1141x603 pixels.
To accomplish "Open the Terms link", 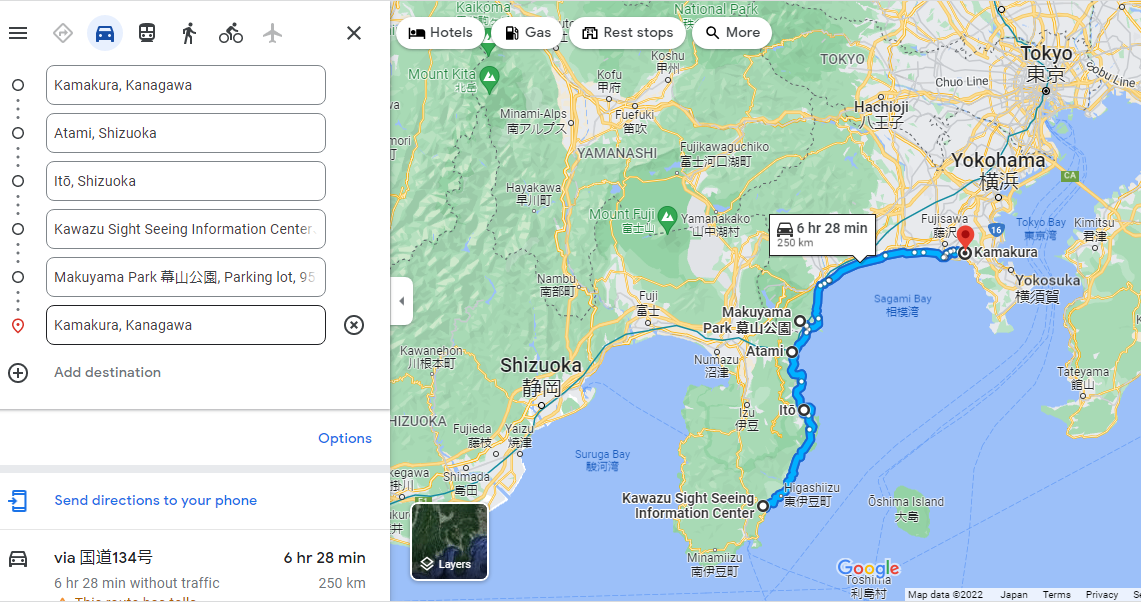I will (x=1057, y=594).
